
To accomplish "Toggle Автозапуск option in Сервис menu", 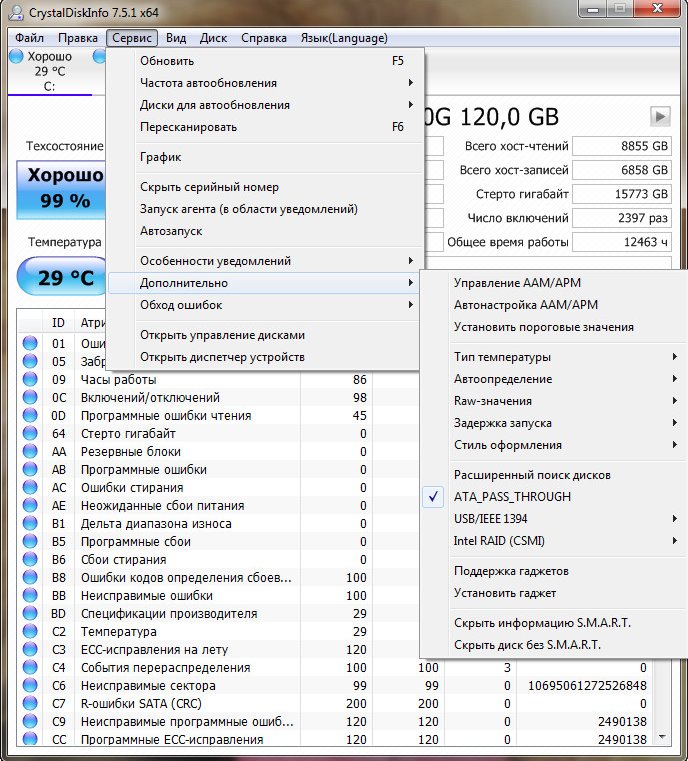I will 264,231.
